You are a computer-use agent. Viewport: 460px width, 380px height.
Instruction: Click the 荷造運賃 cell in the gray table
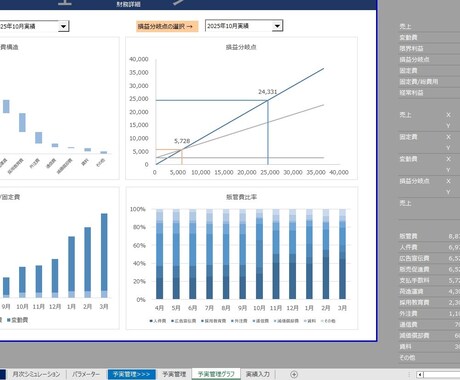[411, 291]
